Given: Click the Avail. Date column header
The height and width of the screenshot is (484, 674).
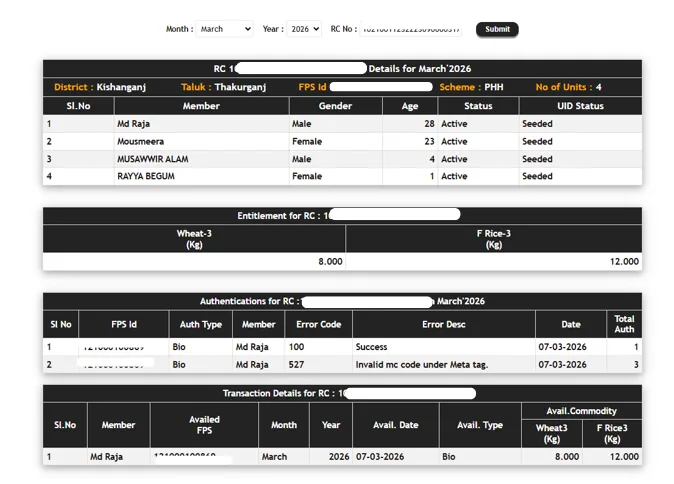Looking at the screenshot, I should tap(395, 425).
